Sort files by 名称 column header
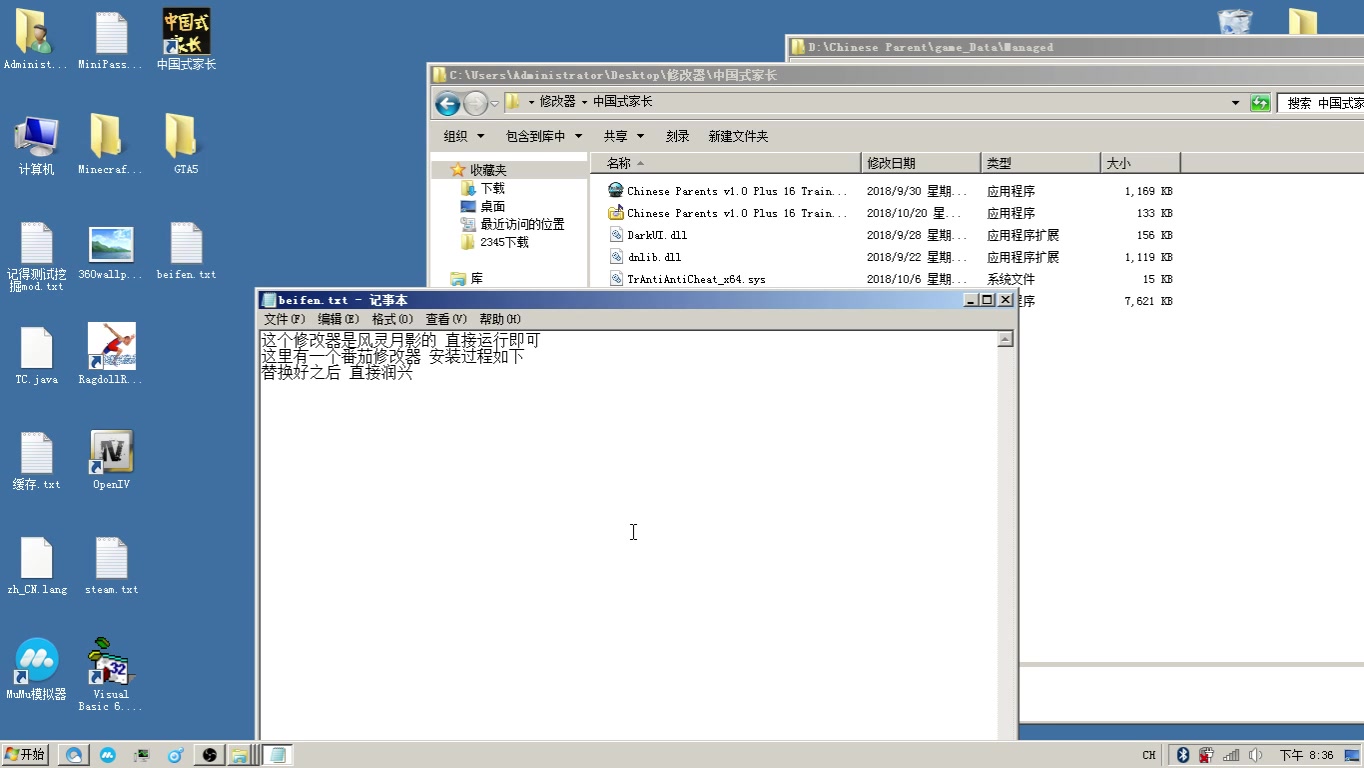Image resolution: width=1364 pixels, height=768 pixels. (725, 163)
